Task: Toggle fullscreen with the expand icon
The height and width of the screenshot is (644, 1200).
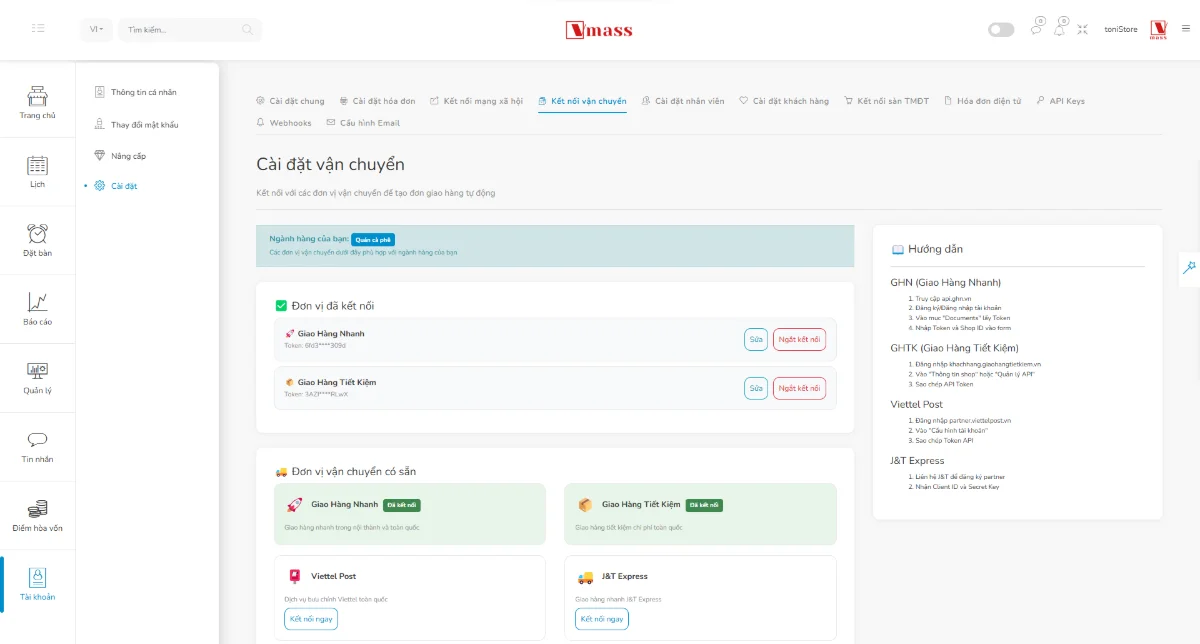Action: click(1083, 30)
